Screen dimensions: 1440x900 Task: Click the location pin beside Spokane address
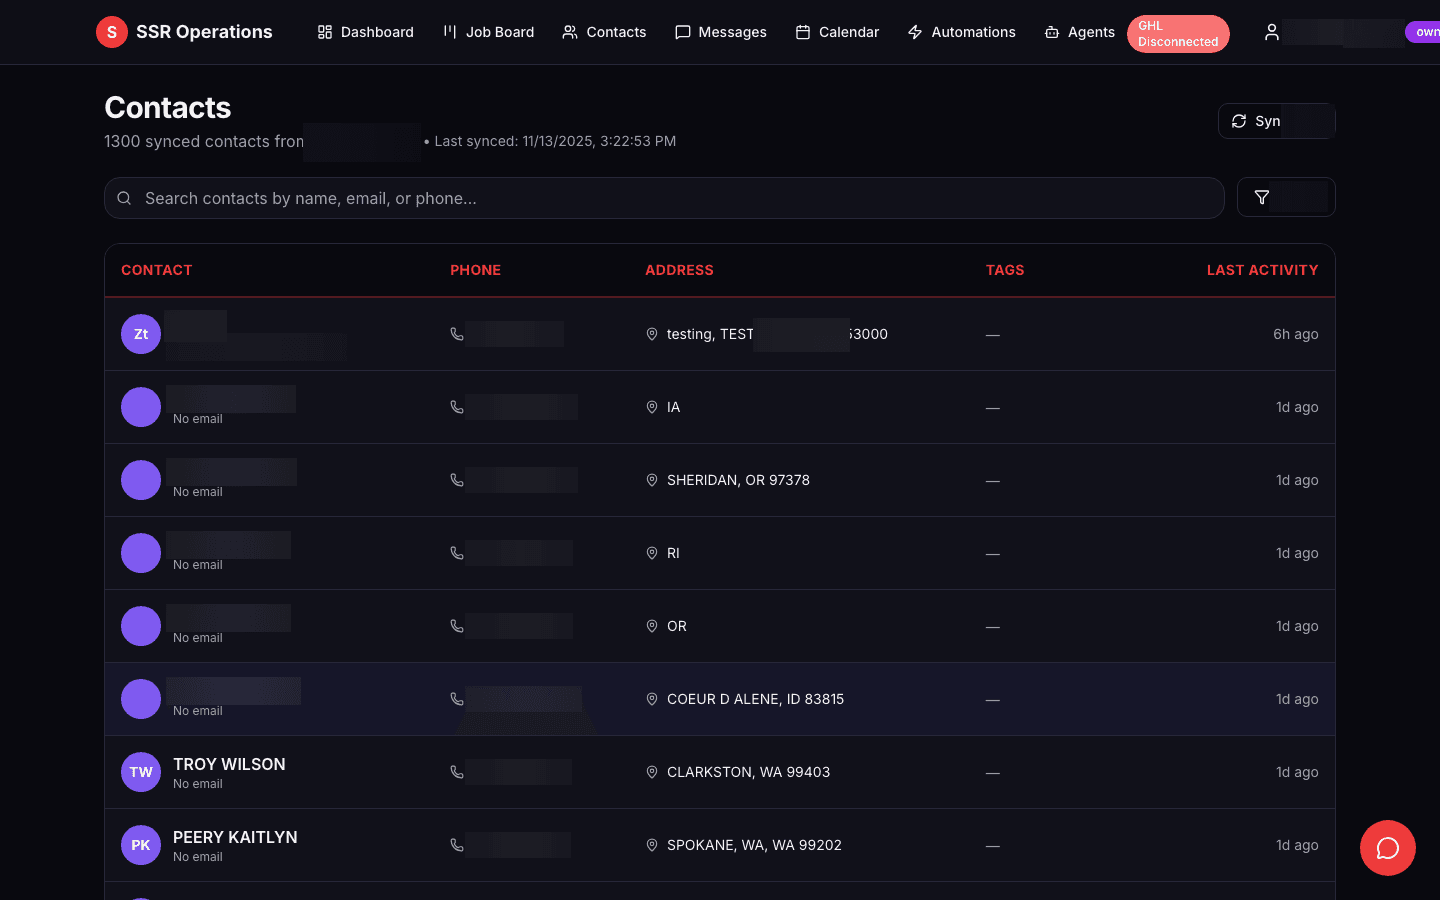click(x=652, y=845)
